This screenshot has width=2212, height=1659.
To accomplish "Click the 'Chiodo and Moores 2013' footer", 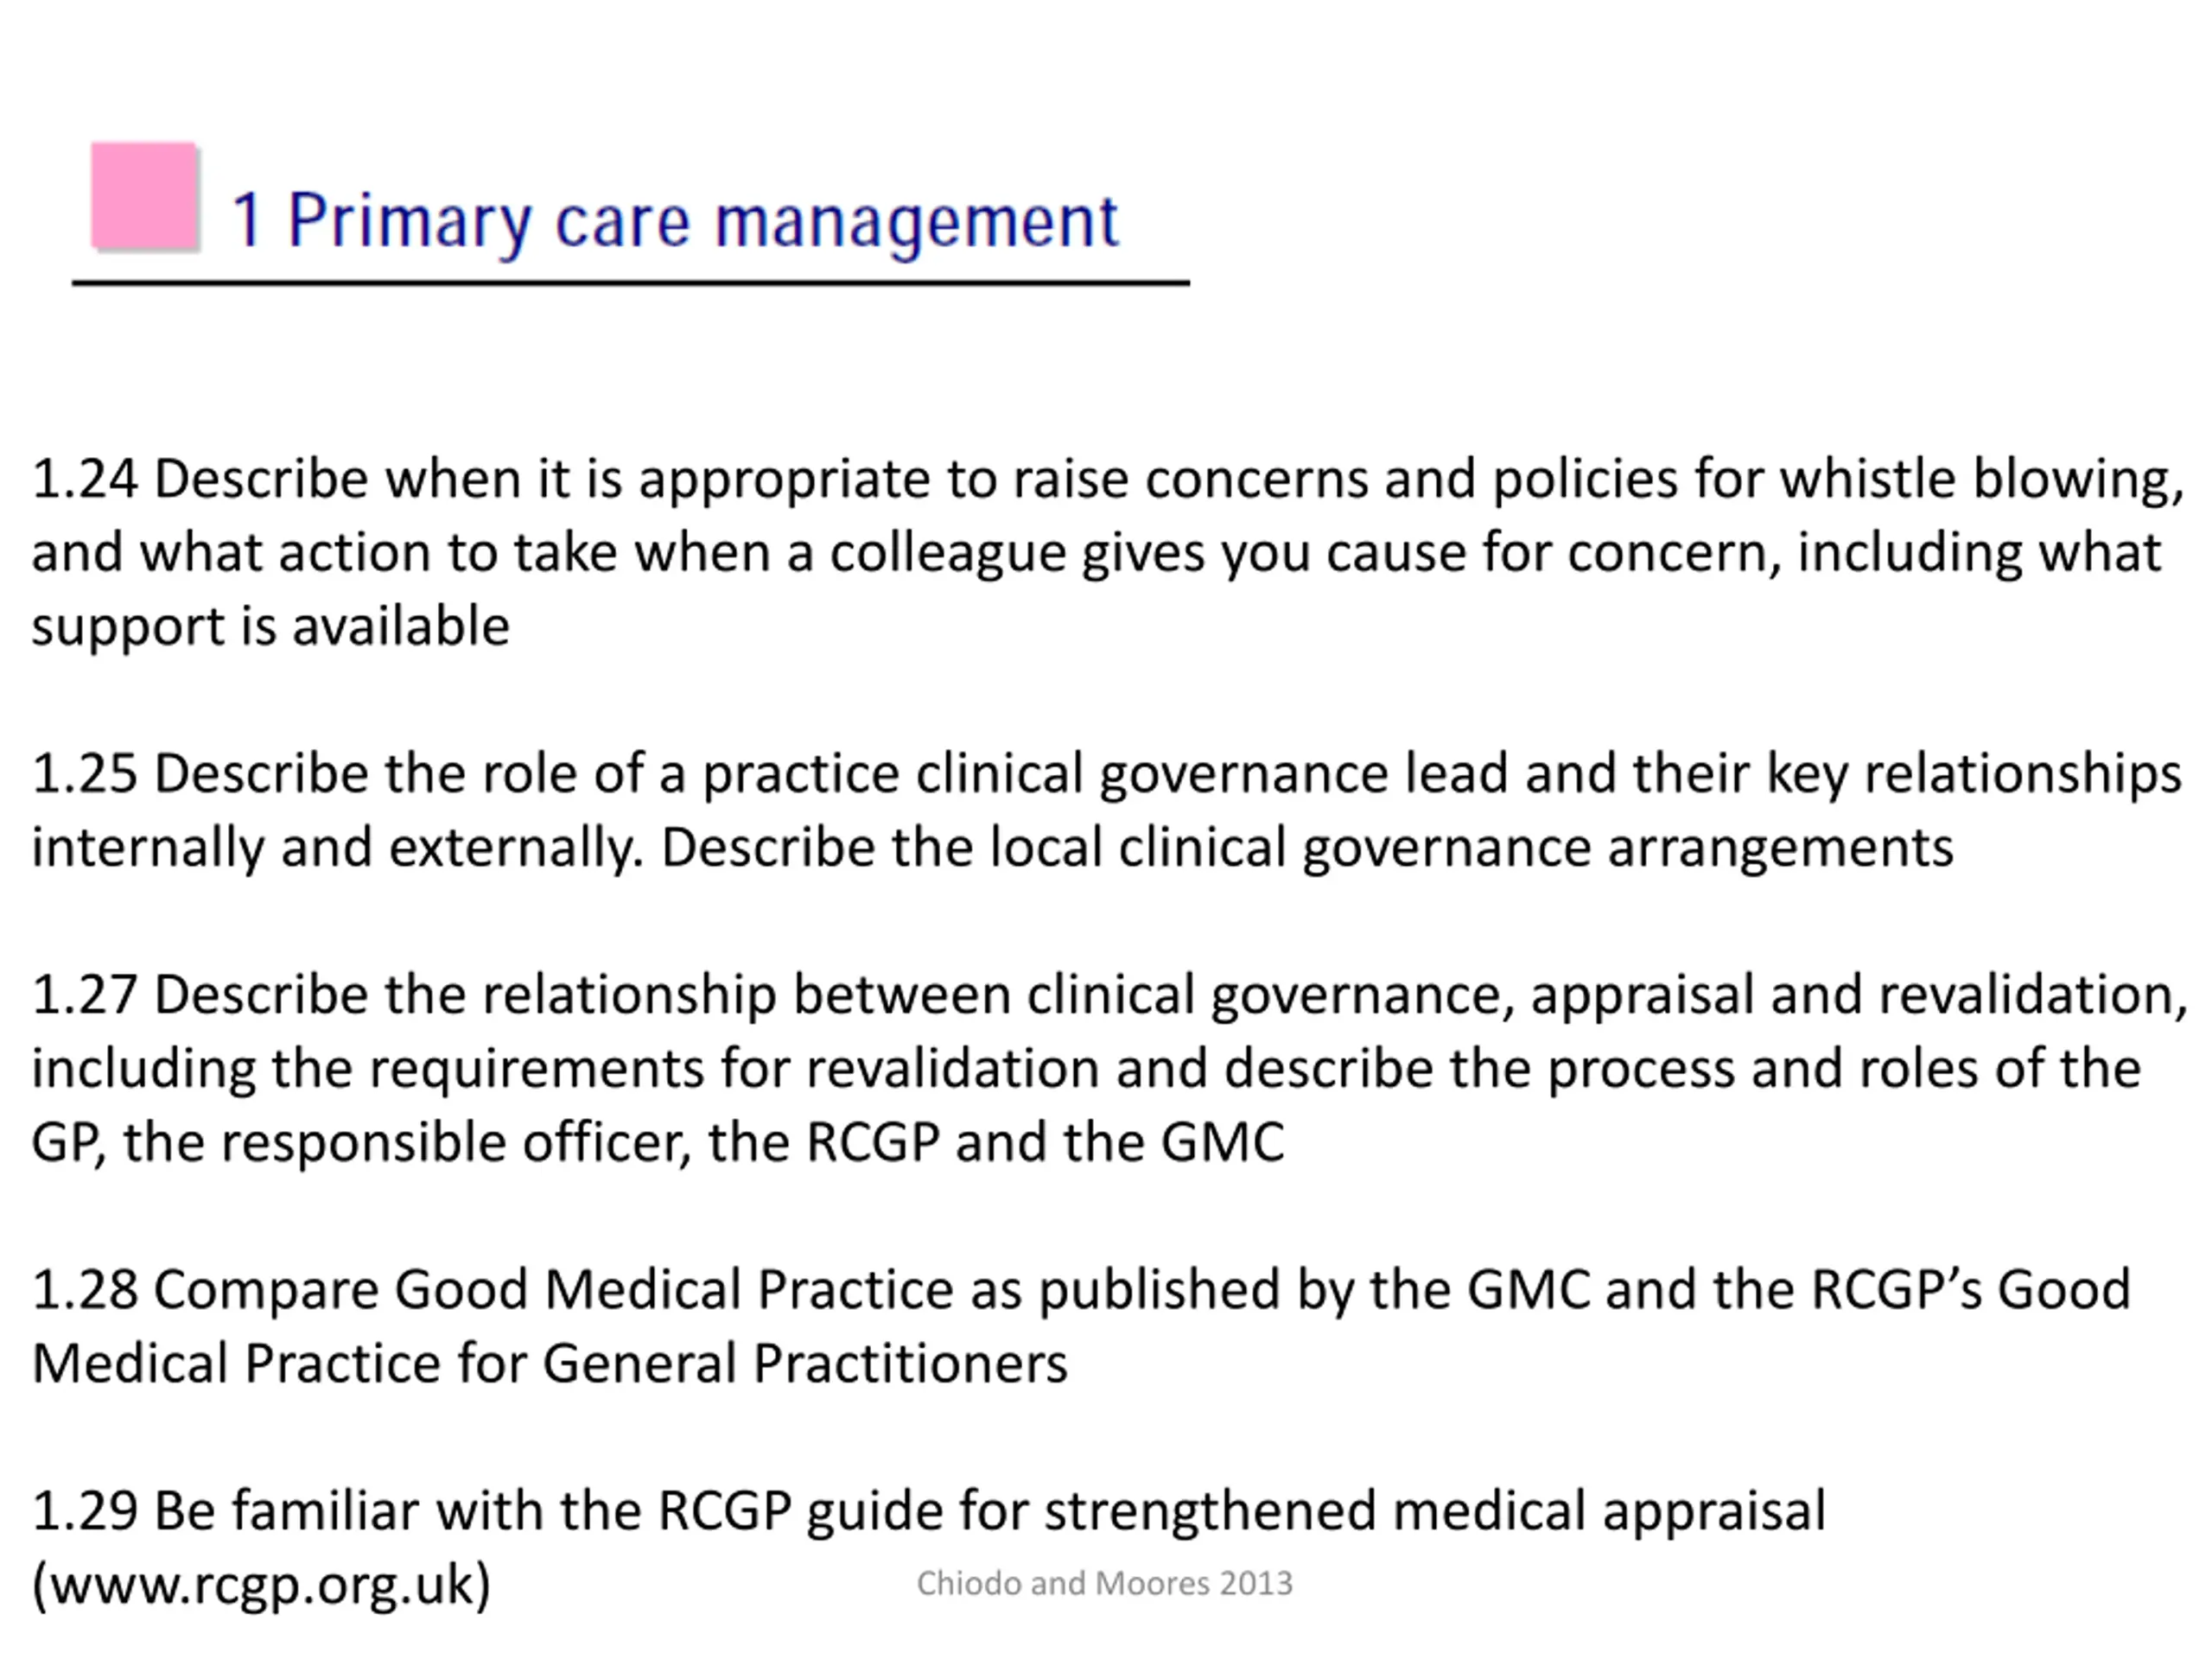I will (x=1104, y=1584).
